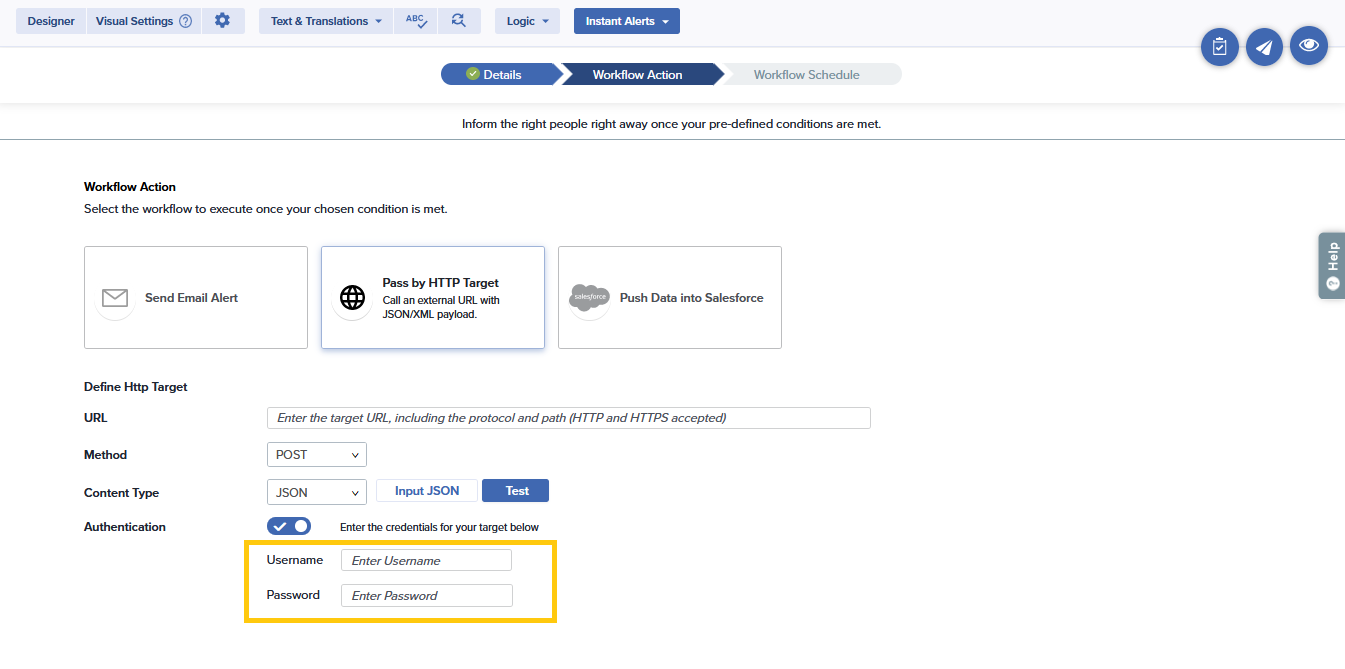The image size is (1345, 669).
Task: Open the side Help tab
Action: (x=1331, y=266)
